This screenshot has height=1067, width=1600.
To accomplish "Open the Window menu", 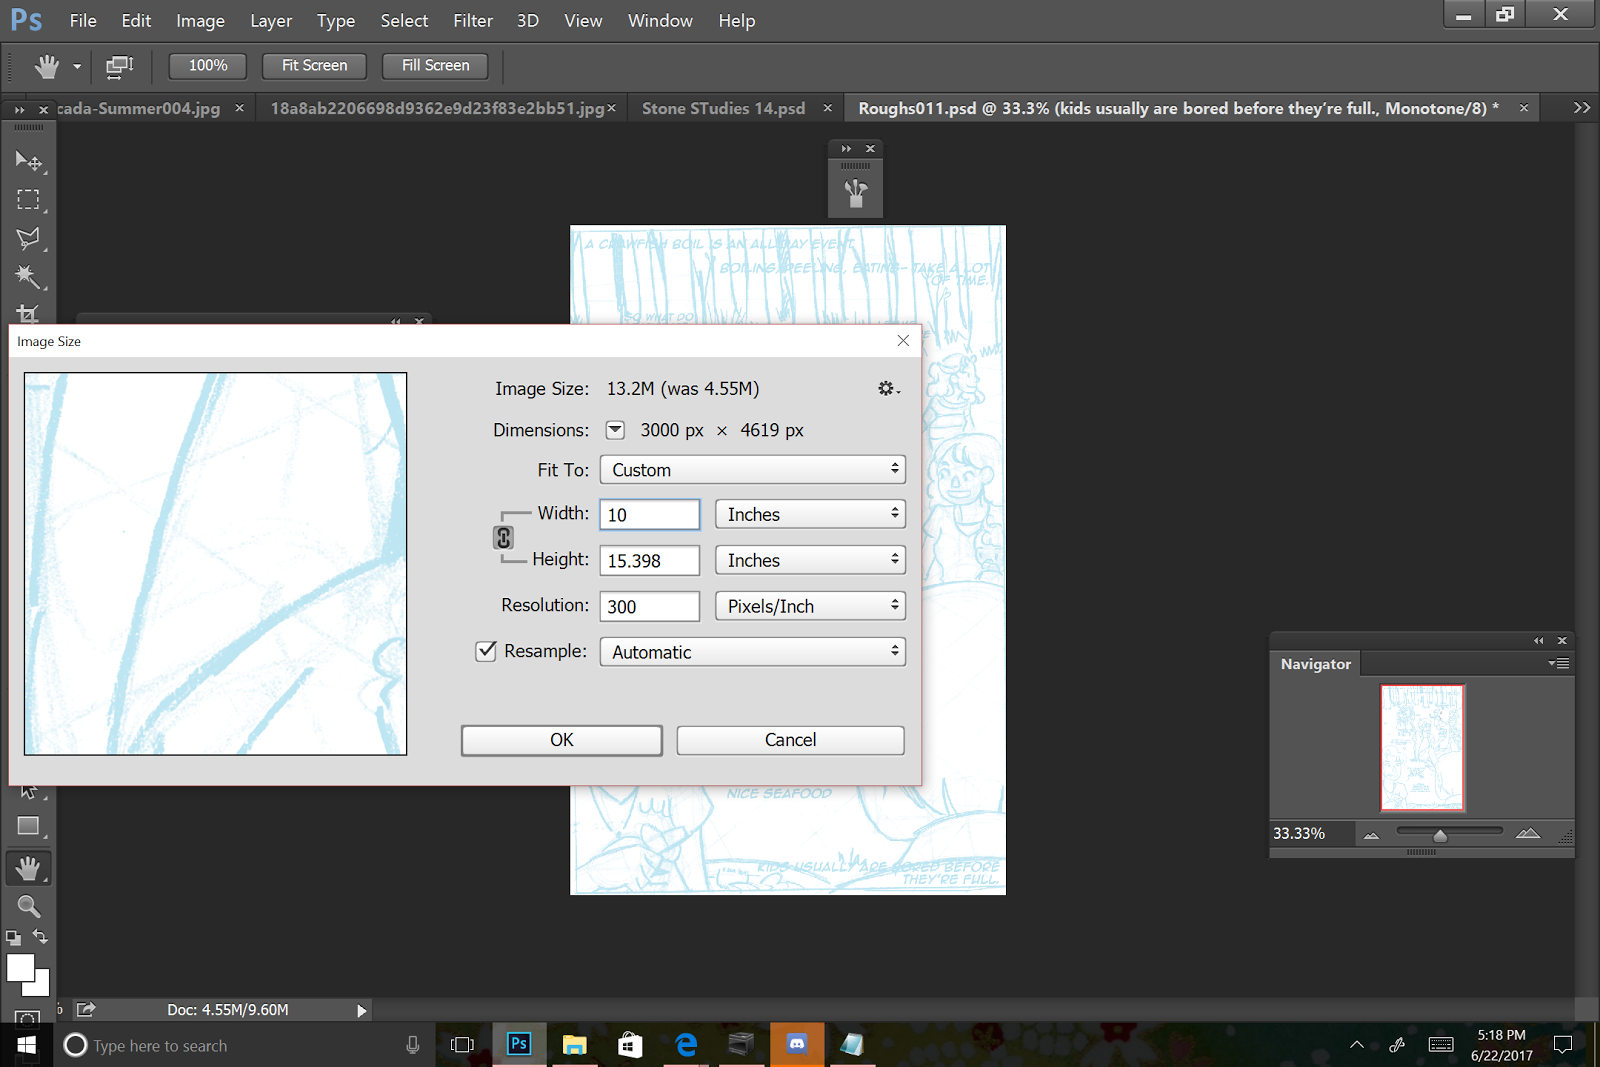I will click(x=660, y=21).
